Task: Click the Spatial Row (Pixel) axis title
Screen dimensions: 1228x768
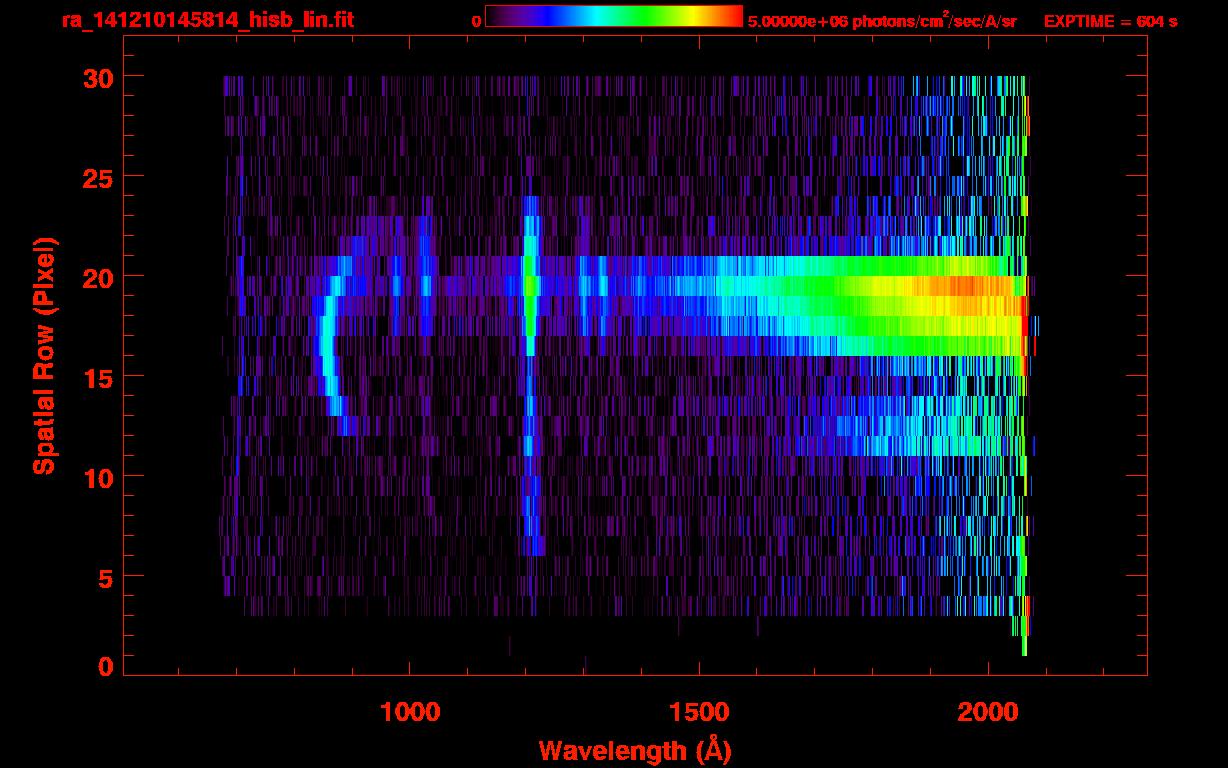Action: pyautogui.click(x=43, y=356)
